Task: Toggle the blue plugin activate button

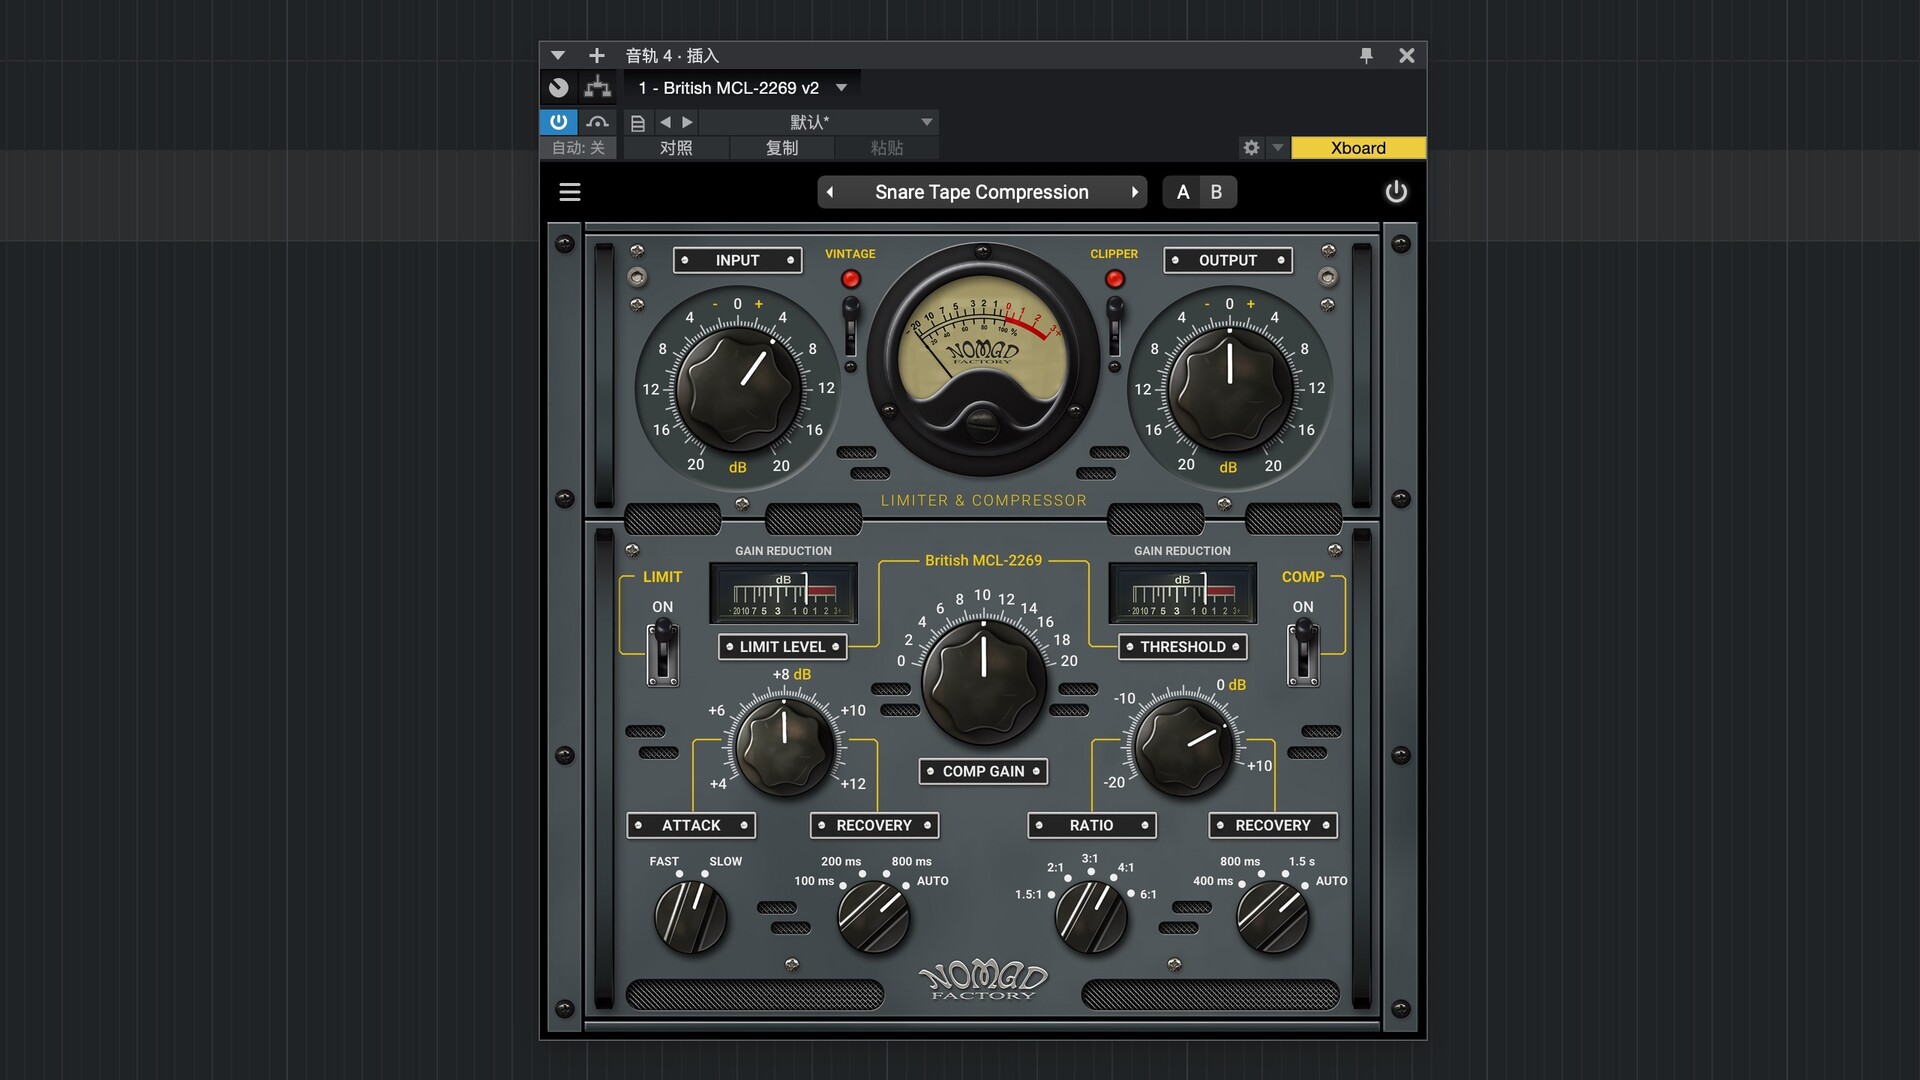Action: coord(559,122)
